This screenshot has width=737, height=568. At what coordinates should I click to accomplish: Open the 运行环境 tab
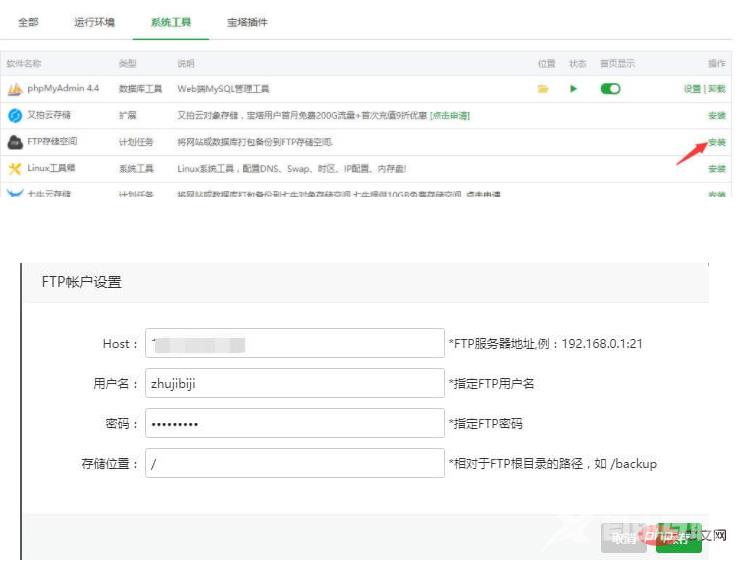pos(95,22)
